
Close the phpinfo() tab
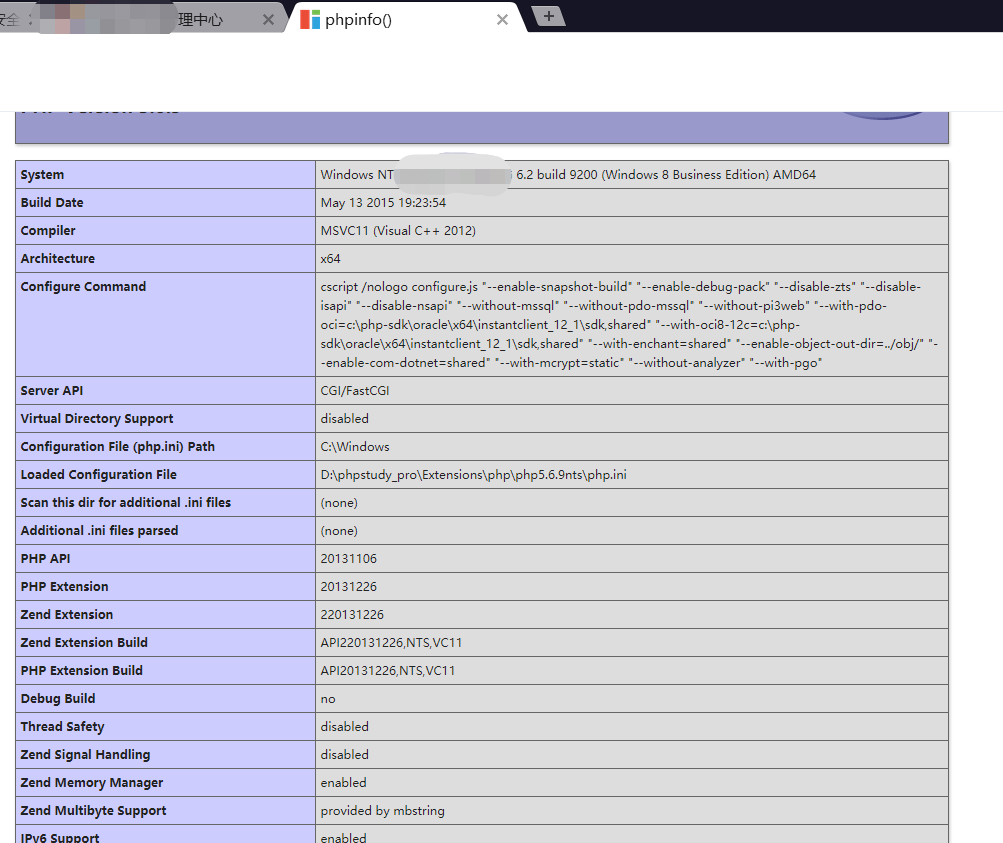[x=502, y=20]
